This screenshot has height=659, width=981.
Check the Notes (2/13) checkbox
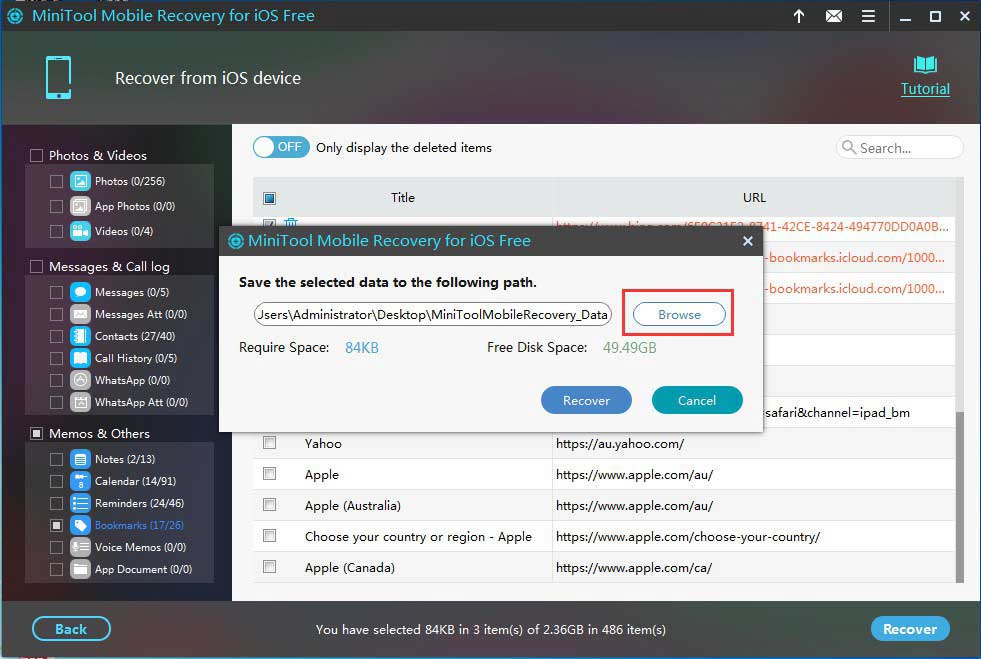(56, 459)
